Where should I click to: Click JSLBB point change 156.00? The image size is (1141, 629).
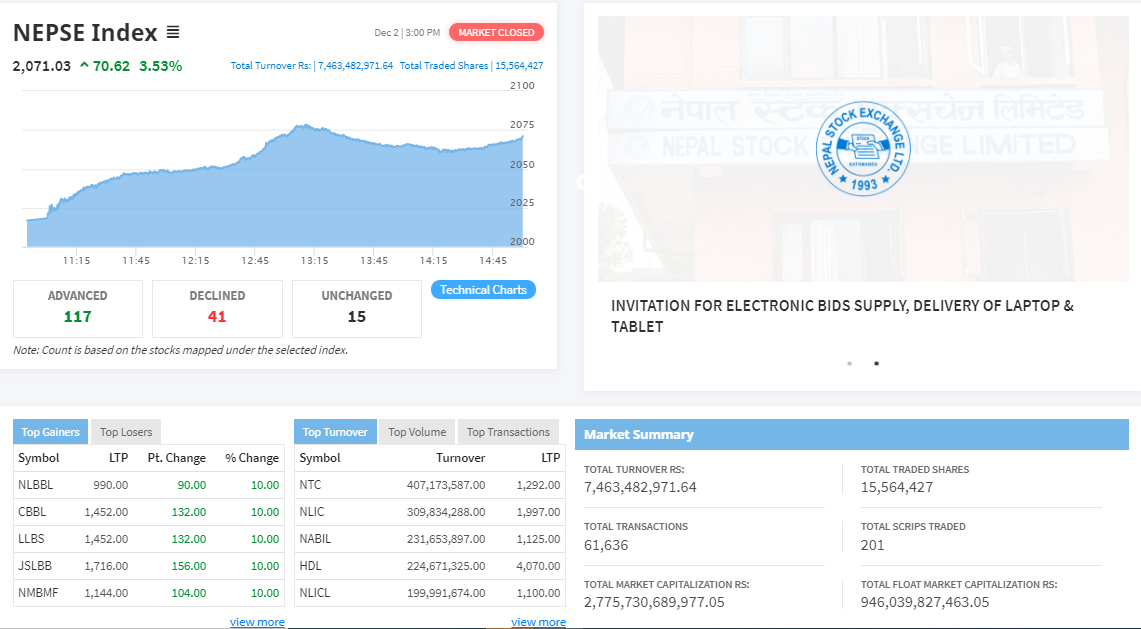[x=189, y=566]
